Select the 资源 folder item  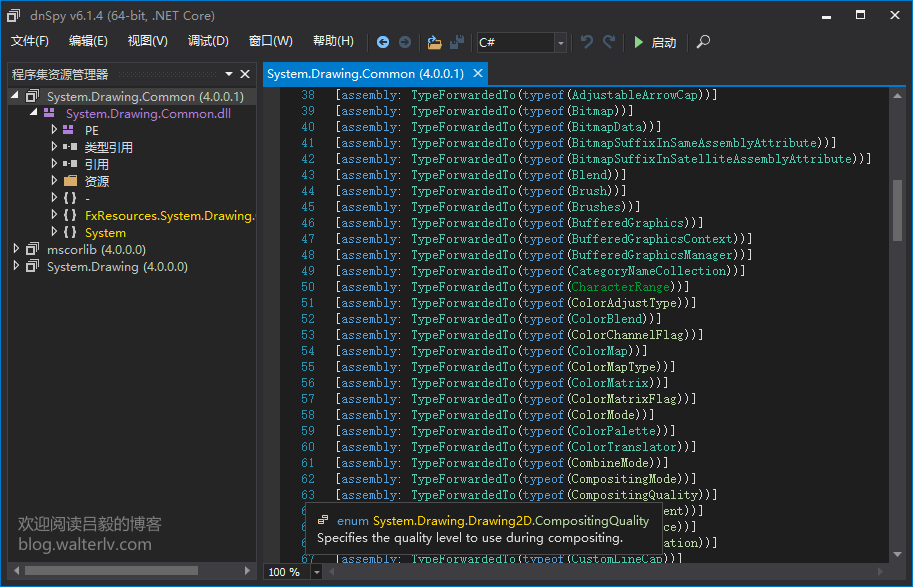click(x=96, y=181)
